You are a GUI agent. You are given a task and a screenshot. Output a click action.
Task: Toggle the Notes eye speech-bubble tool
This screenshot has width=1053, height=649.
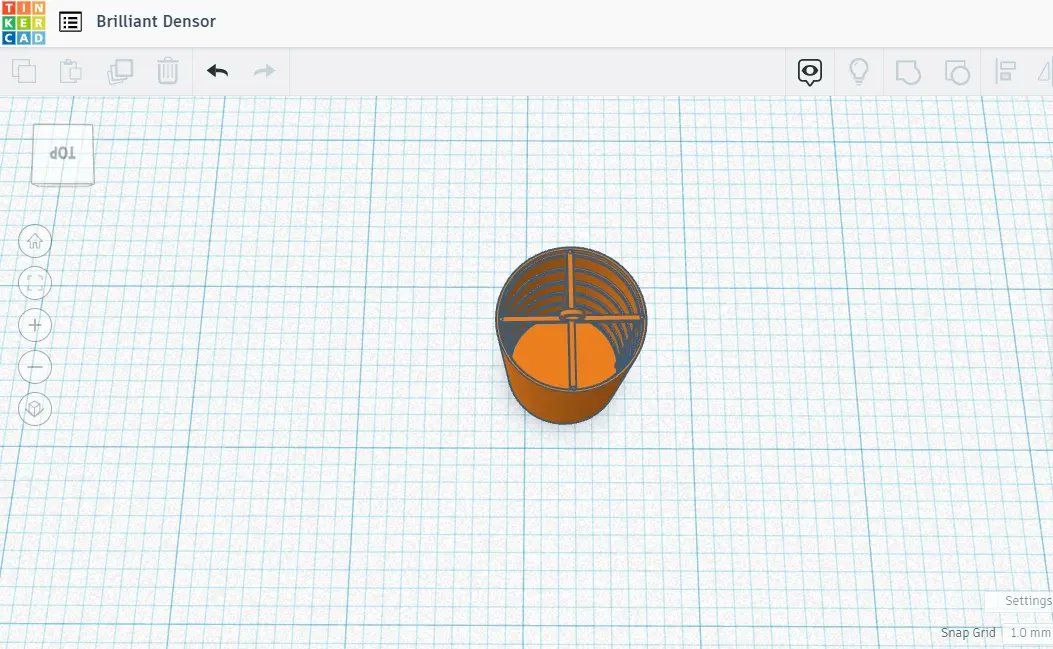810,71
